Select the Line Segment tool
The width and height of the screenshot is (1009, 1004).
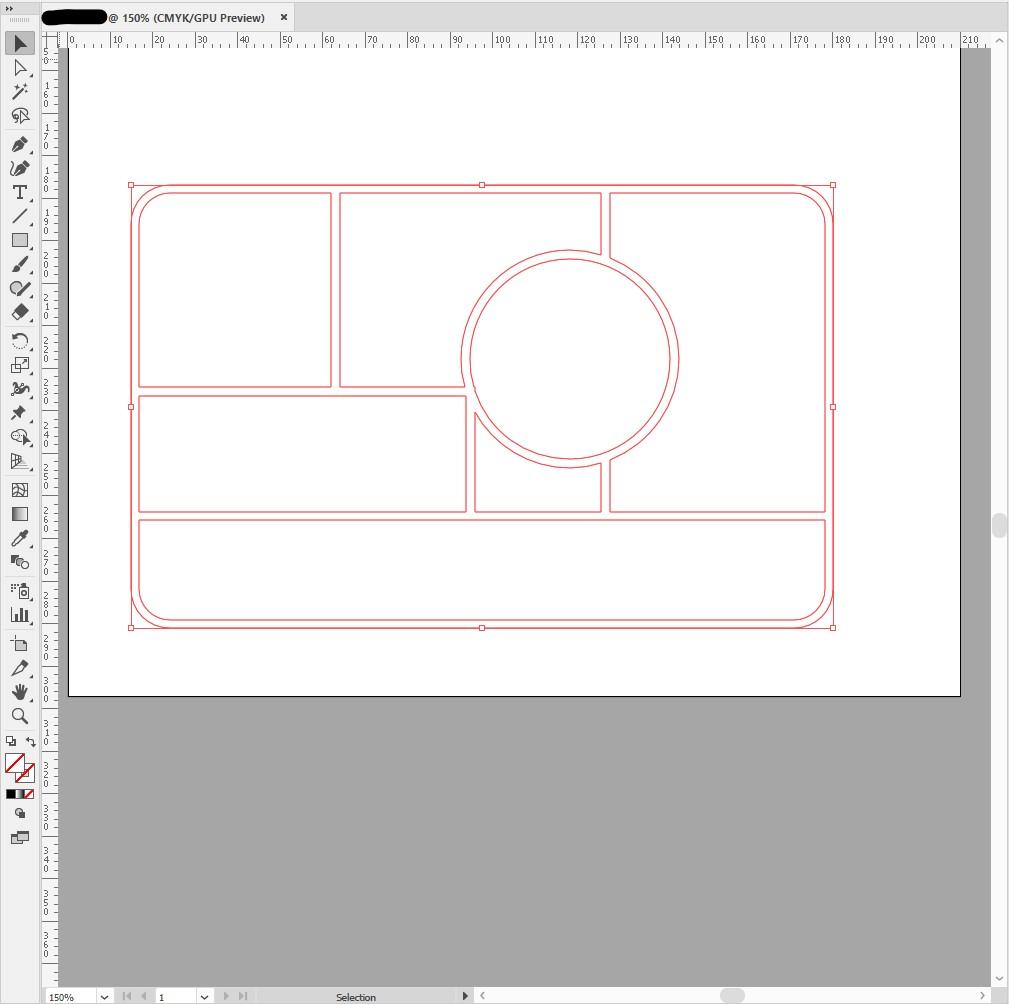[20, 216]
